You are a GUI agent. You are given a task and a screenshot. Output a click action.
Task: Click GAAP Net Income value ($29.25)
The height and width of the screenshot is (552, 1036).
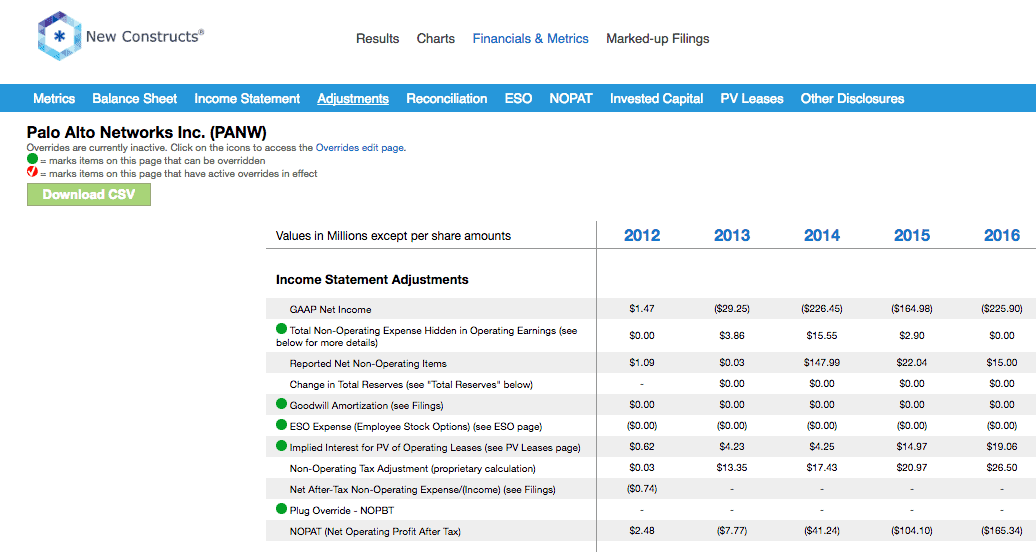point(731,309)
